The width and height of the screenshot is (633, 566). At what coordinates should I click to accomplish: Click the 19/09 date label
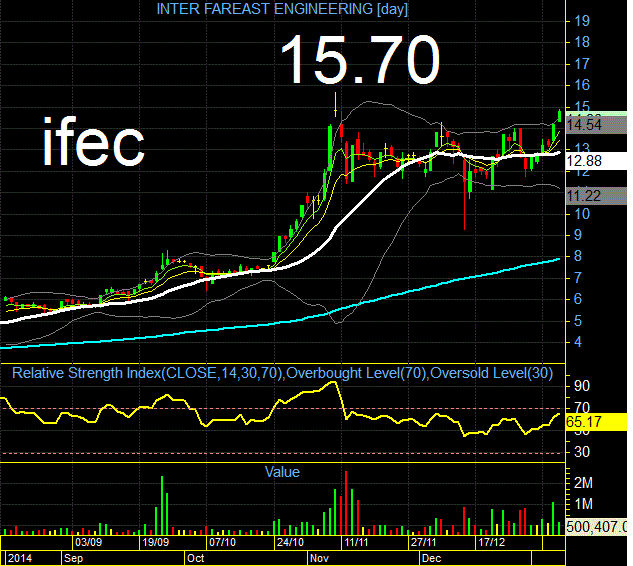pos(155,542)
